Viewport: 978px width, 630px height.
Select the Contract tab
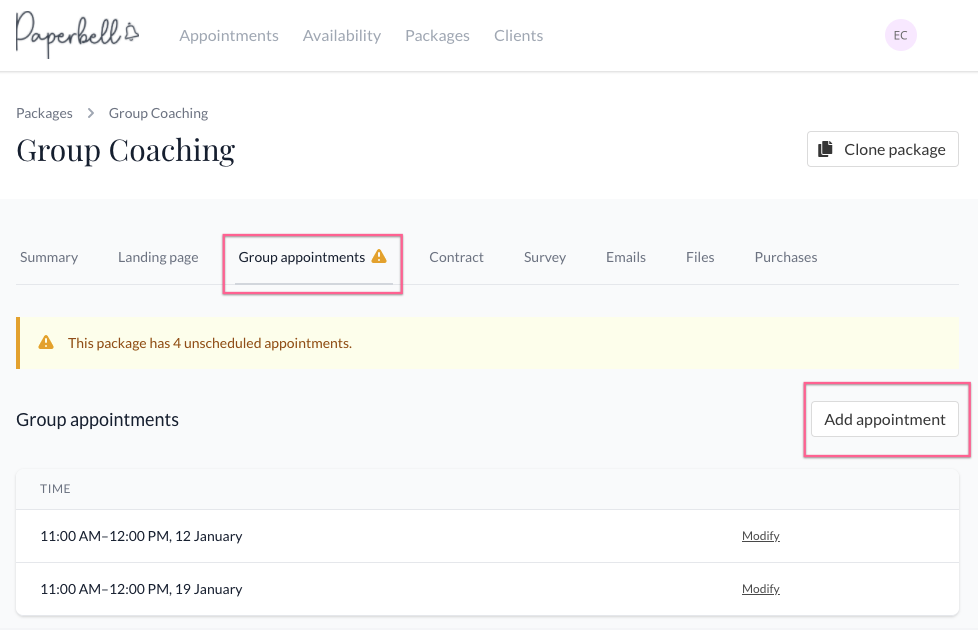[456, 257]
